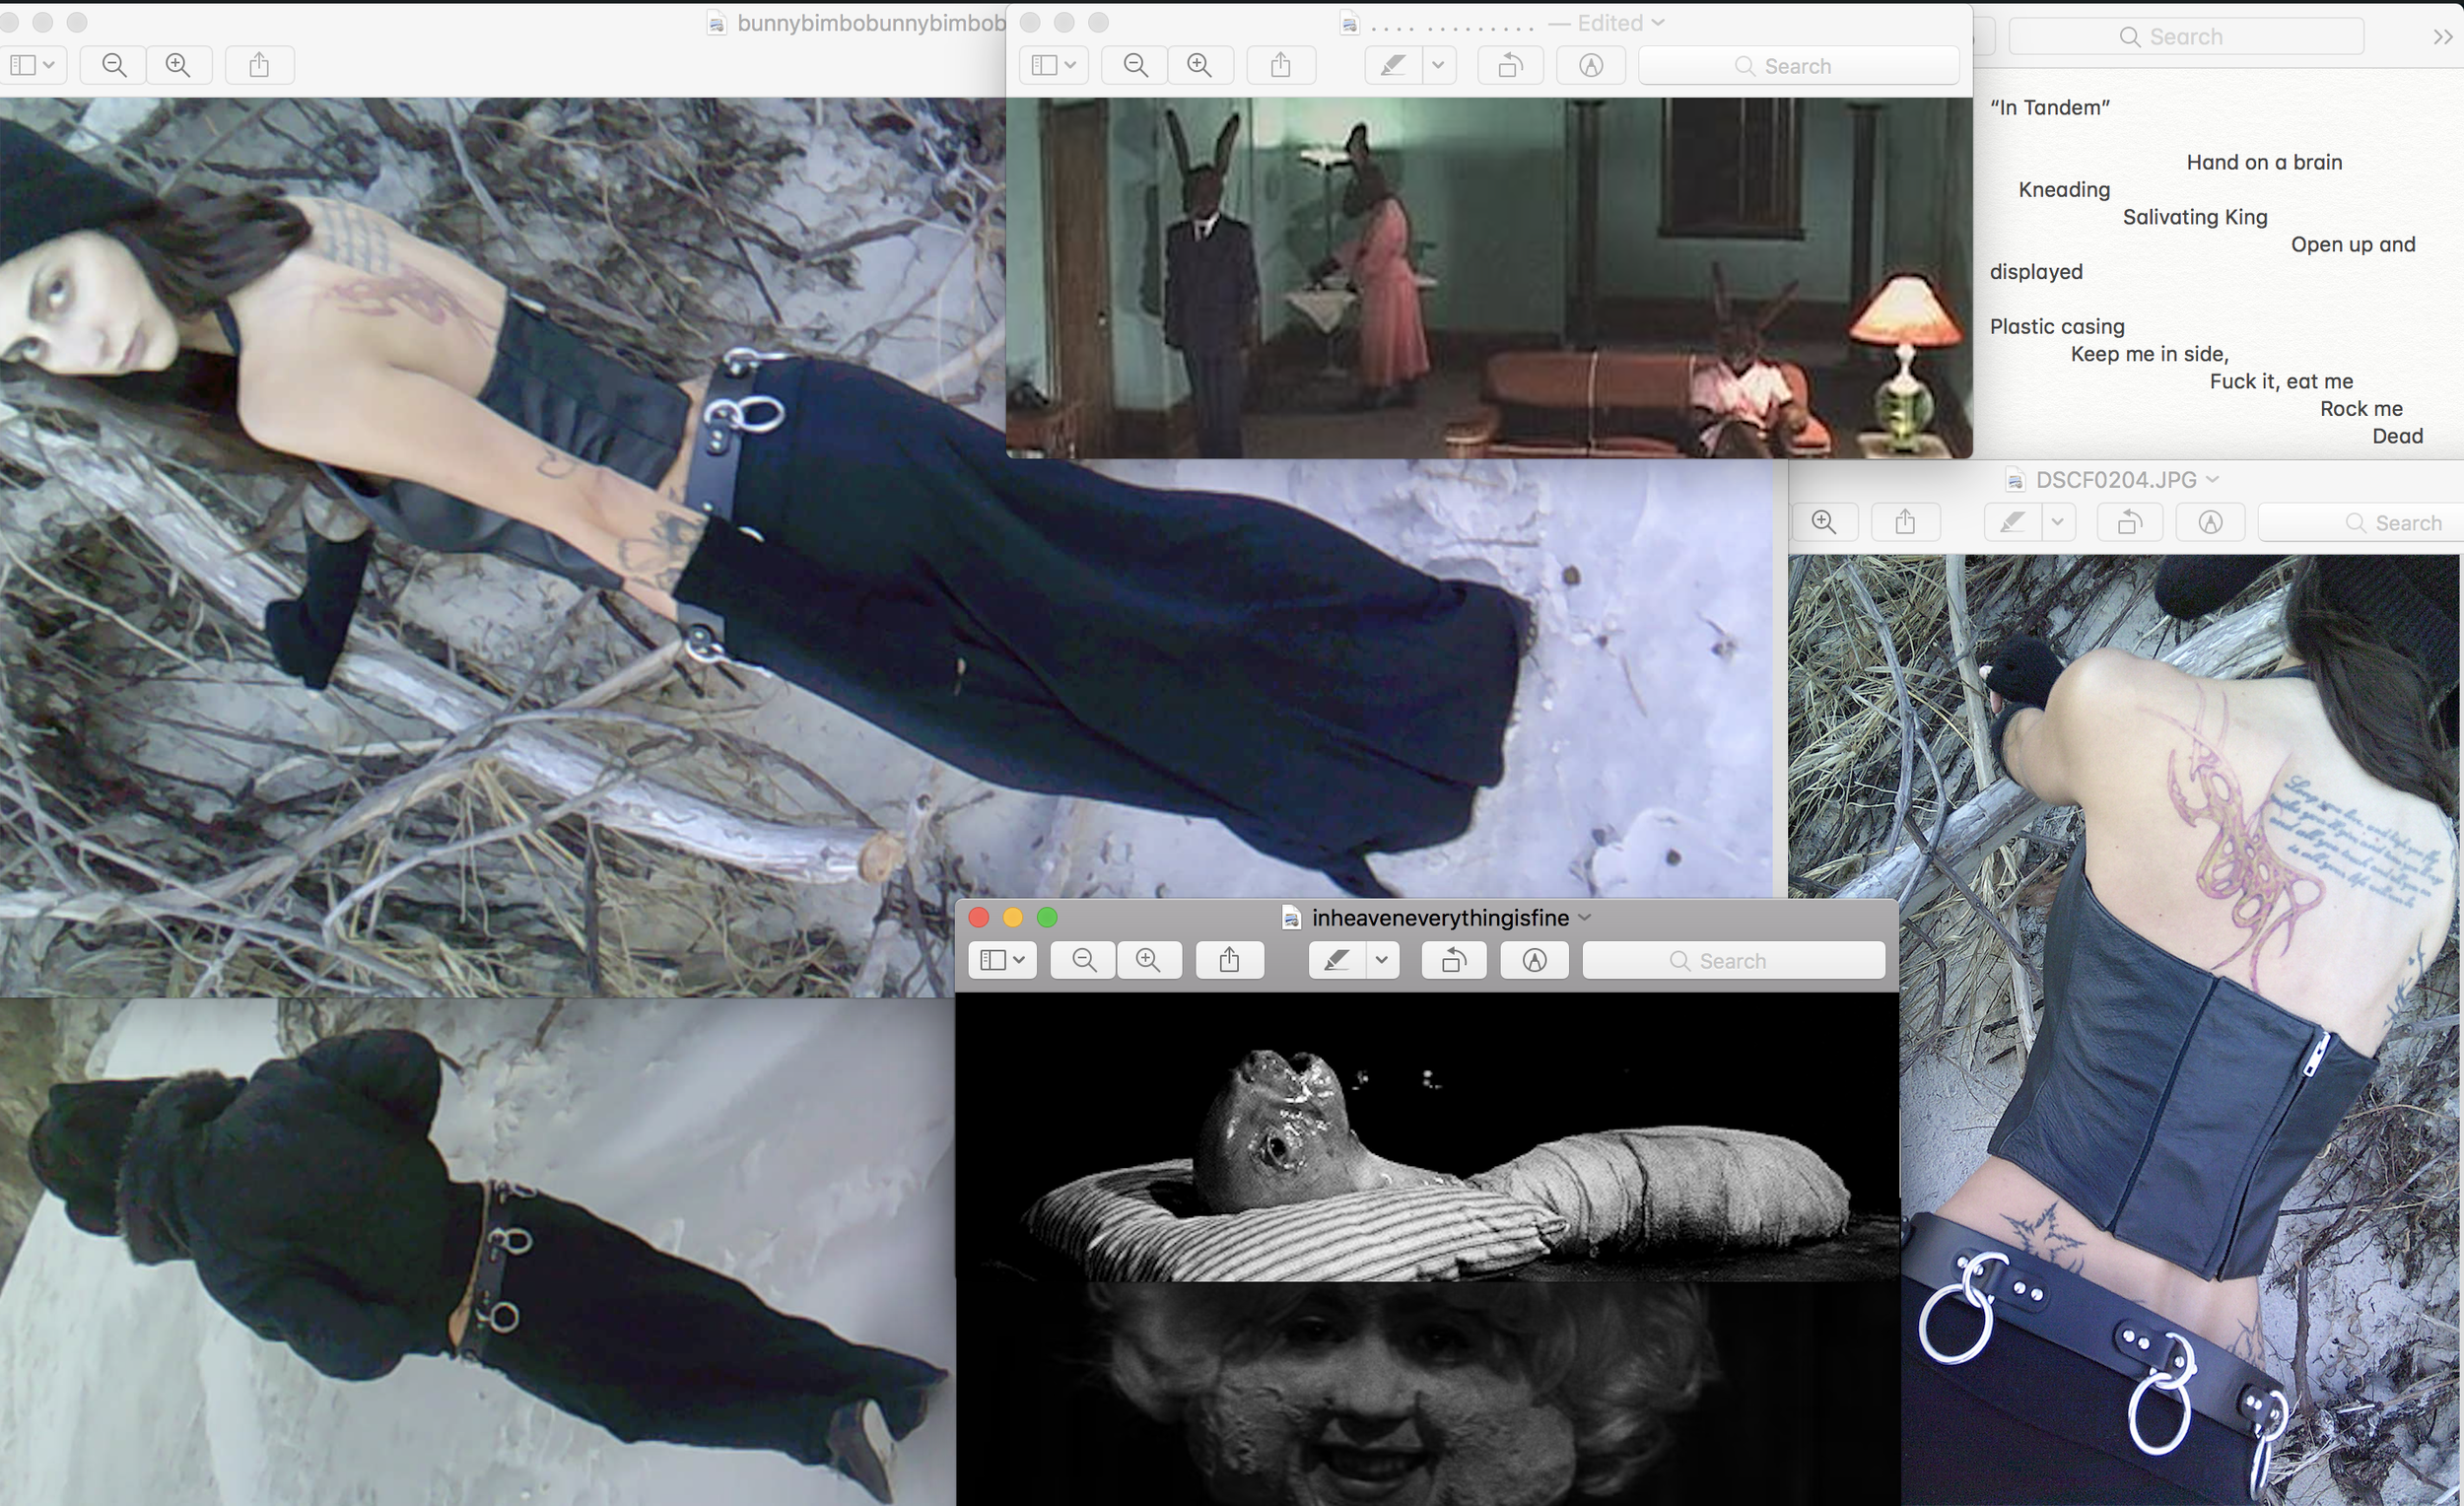This screenshot has width=2464, height=1506.
Task: Expand the inheaveneverythingisfine title disclosure
Action: (x=1585, y=917)
